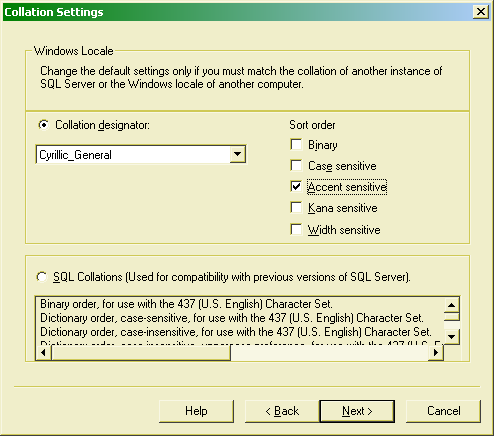The width and height of the screenshot is (494, 436).
Task: Open Help for Collation Settings
Action: point(196,411)
